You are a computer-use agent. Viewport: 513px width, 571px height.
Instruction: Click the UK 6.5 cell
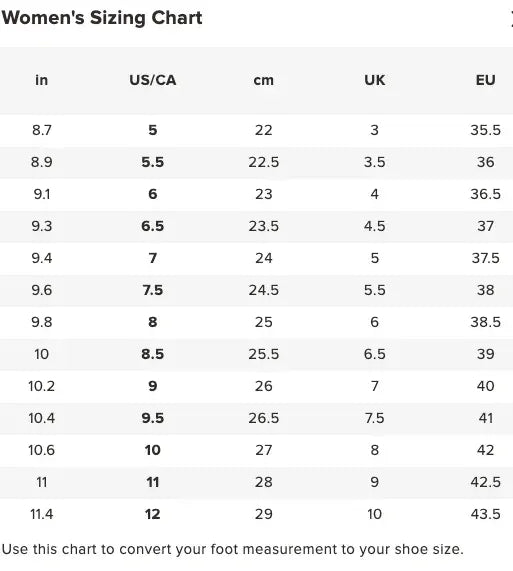point(375,354)
